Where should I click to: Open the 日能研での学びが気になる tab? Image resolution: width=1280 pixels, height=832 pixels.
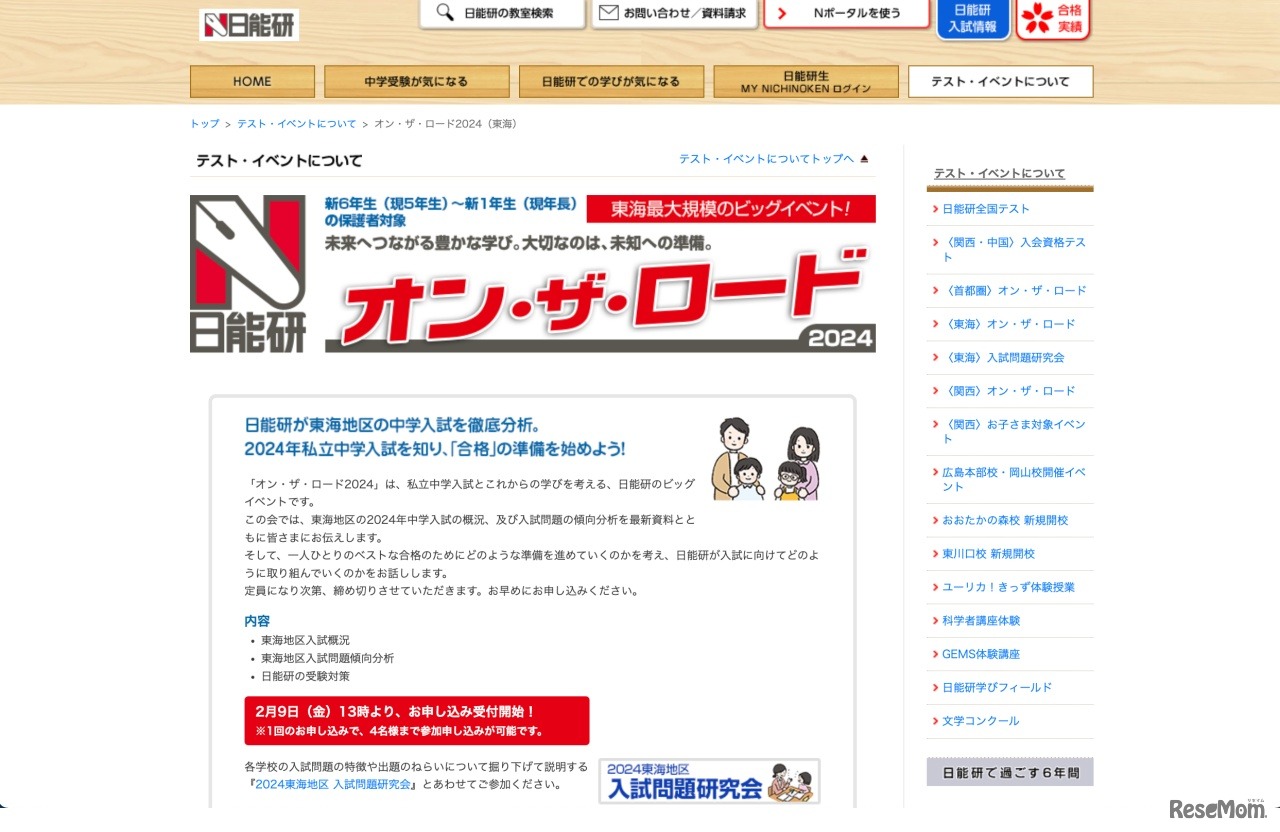[611, 82]
